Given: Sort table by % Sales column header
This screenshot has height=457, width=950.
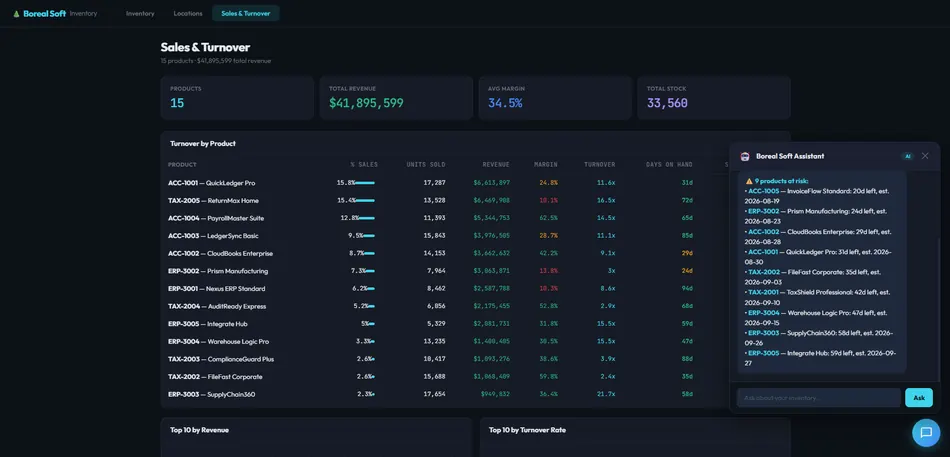Looking at the screenshot, I should pyautogui.click(x=364, y=164).
